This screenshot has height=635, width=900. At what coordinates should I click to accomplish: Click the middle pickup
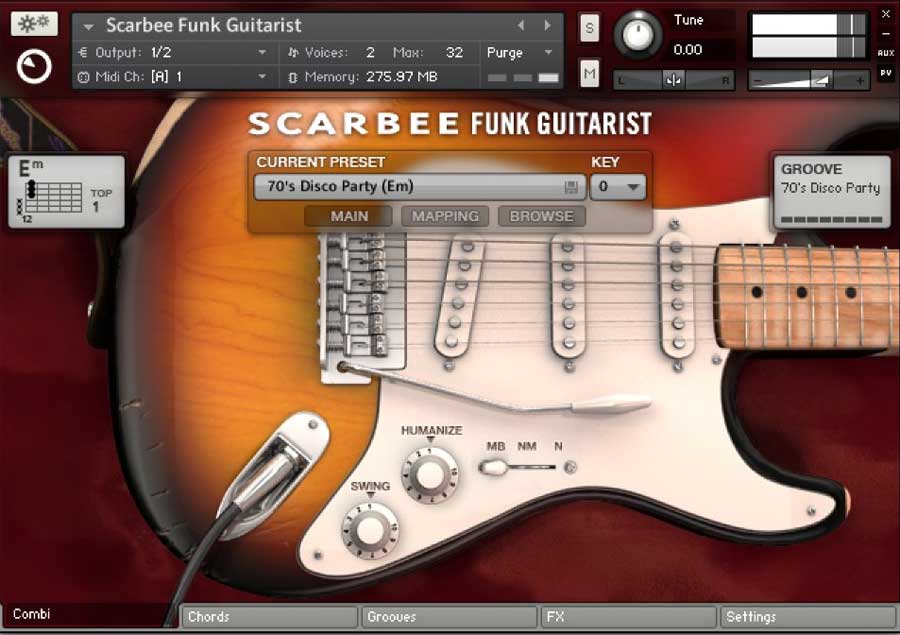click(568, 296)
